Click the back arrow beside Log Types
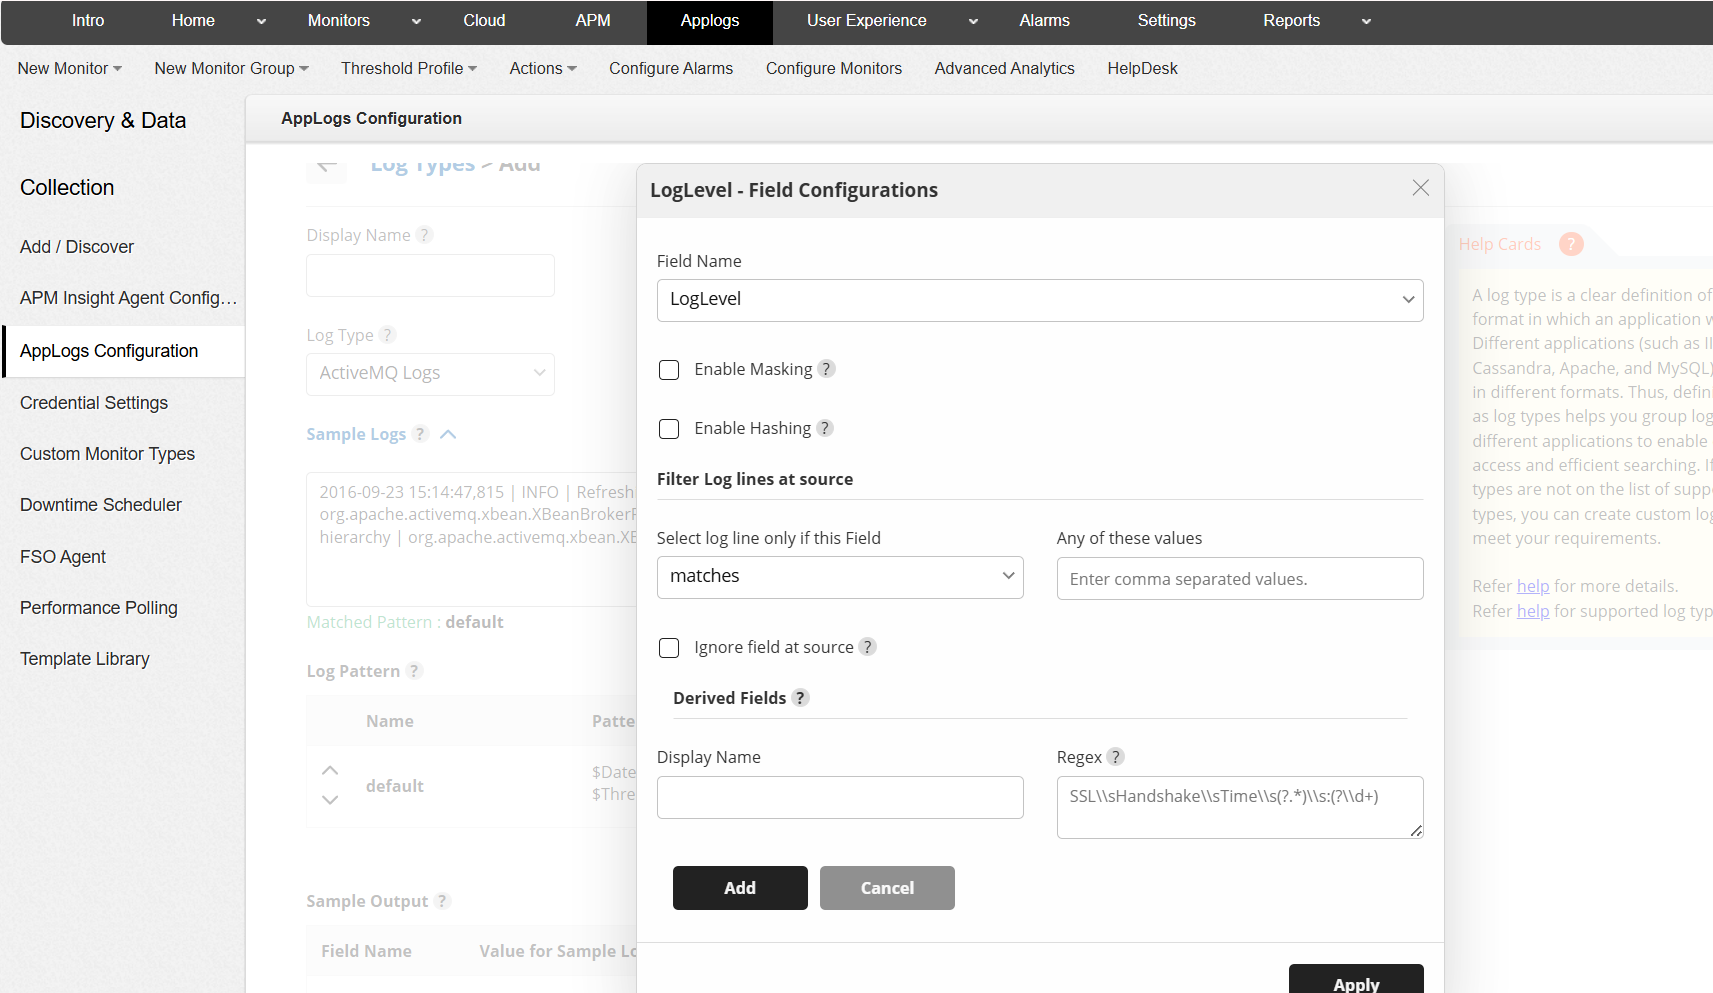 [x=326, y=166]
